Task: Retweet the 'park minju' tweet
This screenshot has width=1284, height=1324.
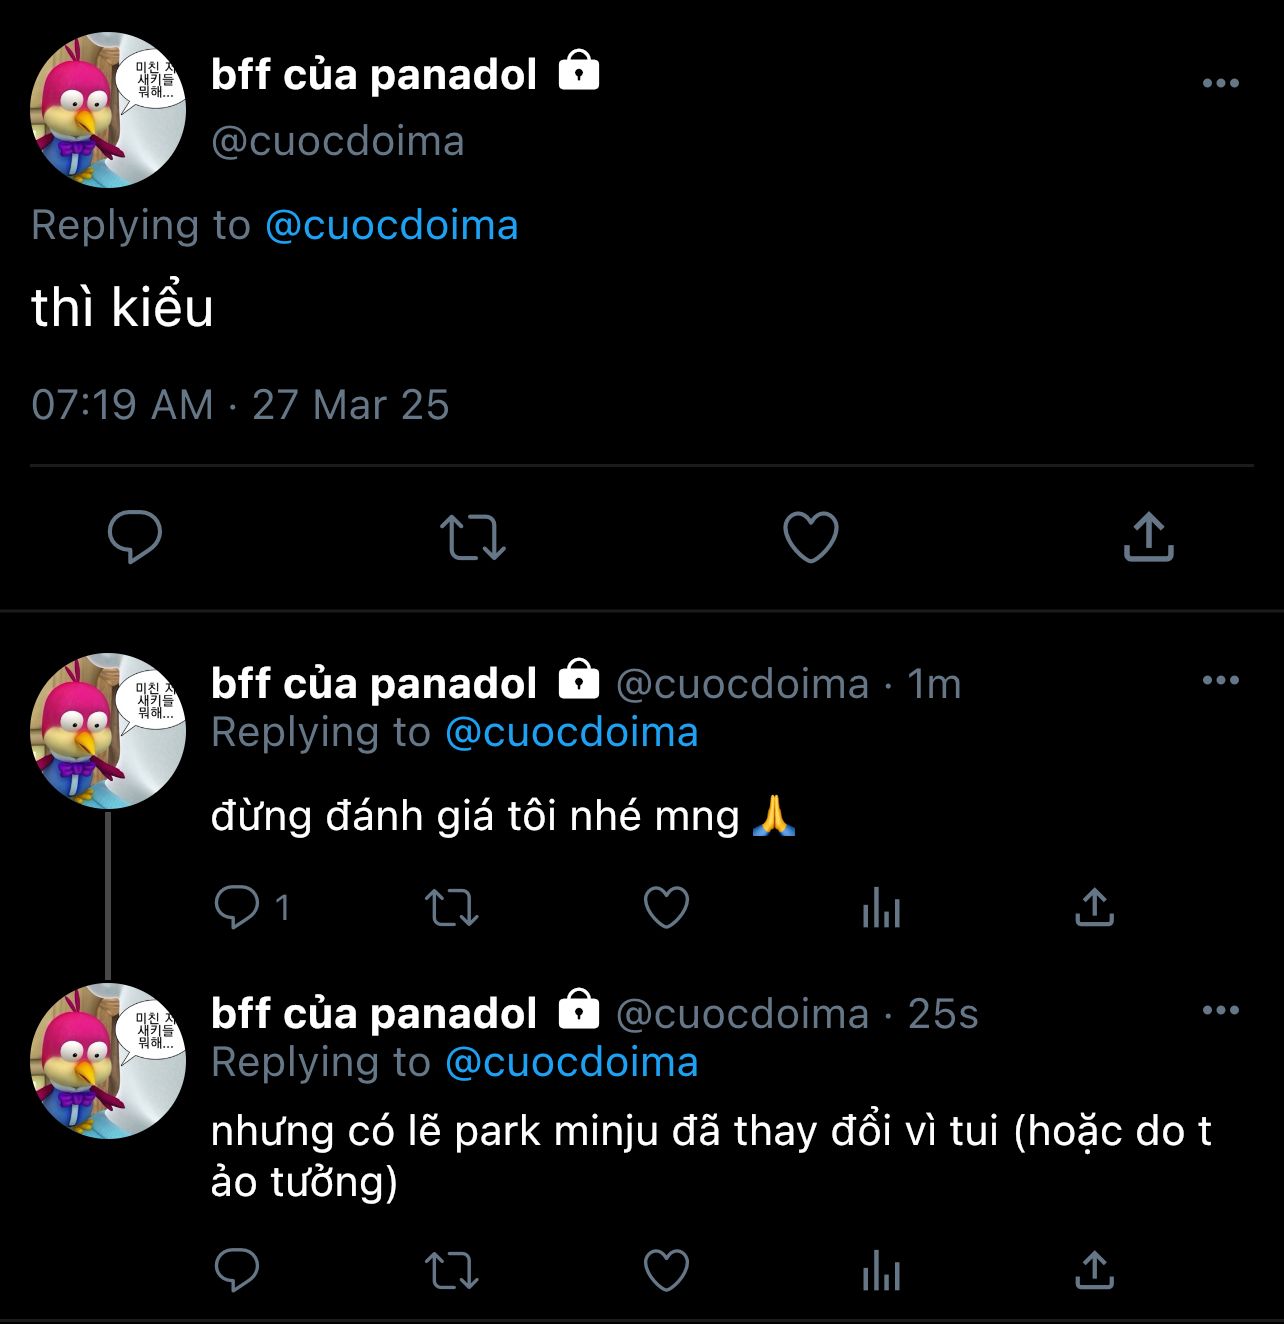Action: 452,1271
